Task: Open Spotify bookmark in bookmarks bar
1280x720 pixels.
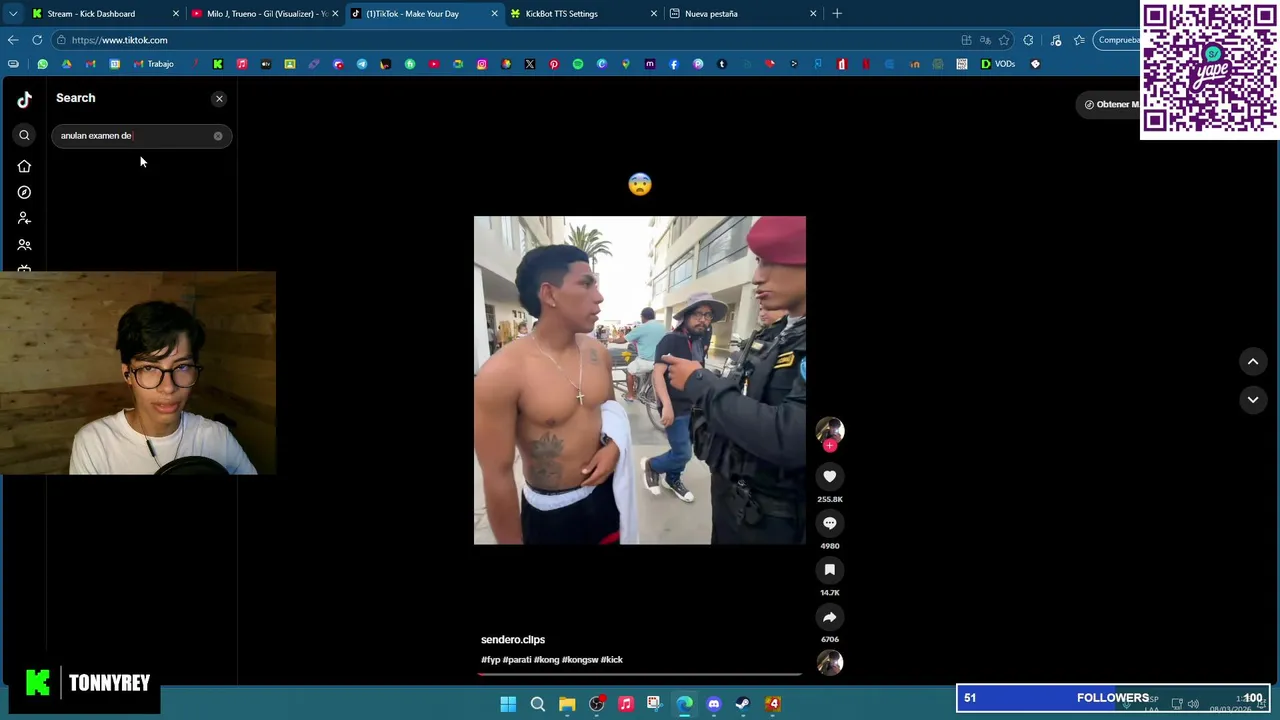Action: 578,64
